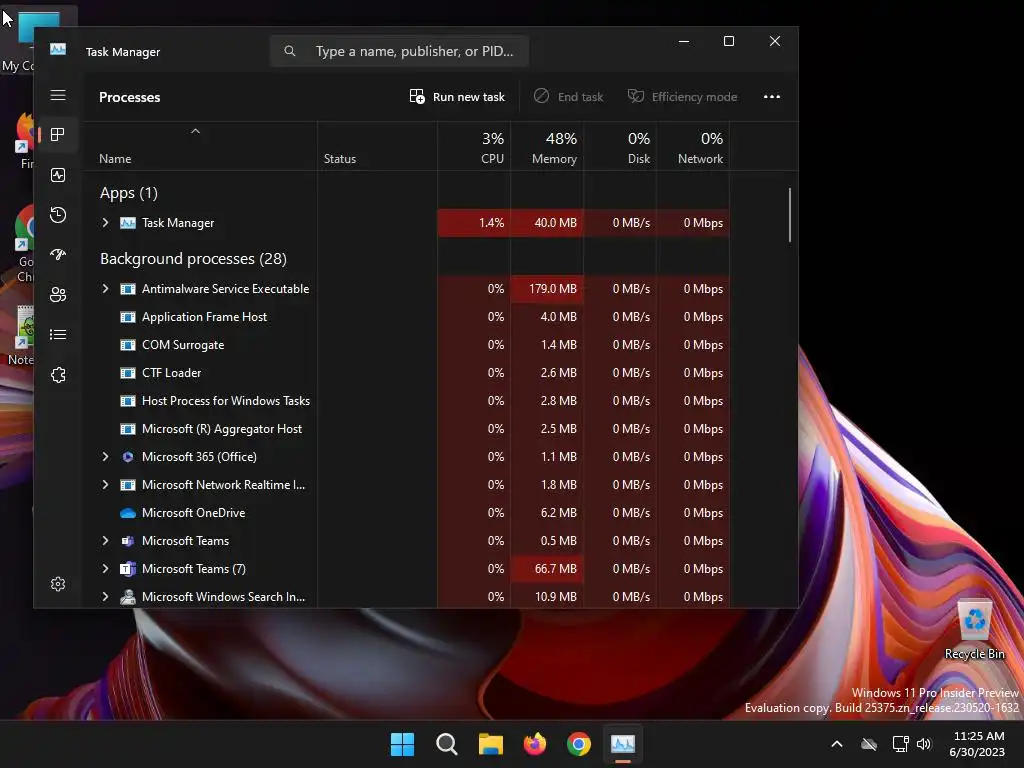Click Run new task button
Viewport: 1024px width, 768px height.
click(457, 97)
